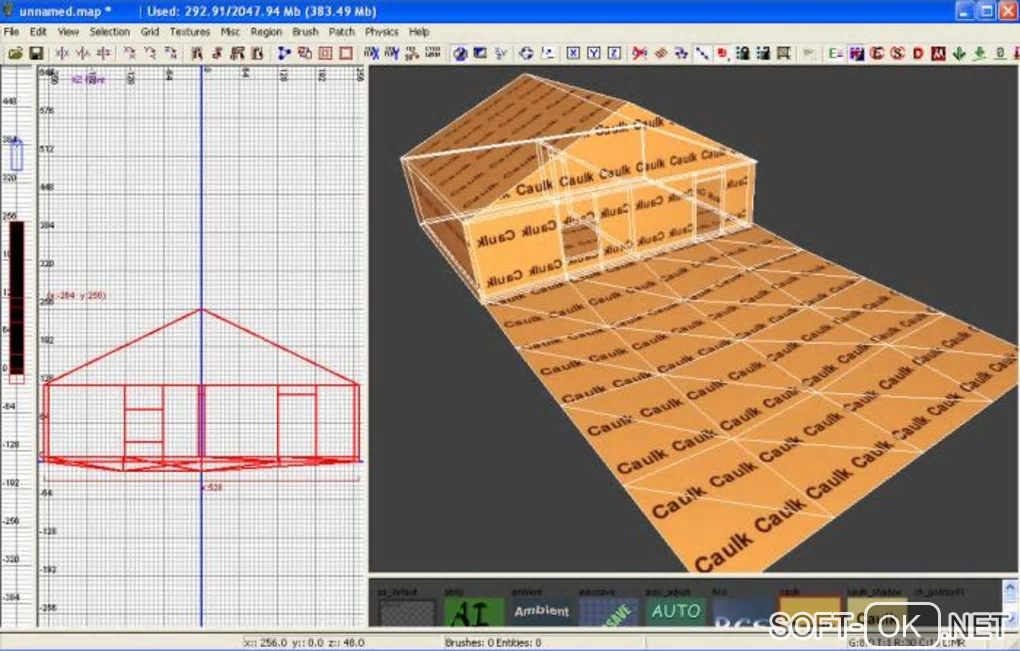Select the blue grid autosave texture thumbnail
This screenshot has height=651, width=1020.
pos(608,612)
